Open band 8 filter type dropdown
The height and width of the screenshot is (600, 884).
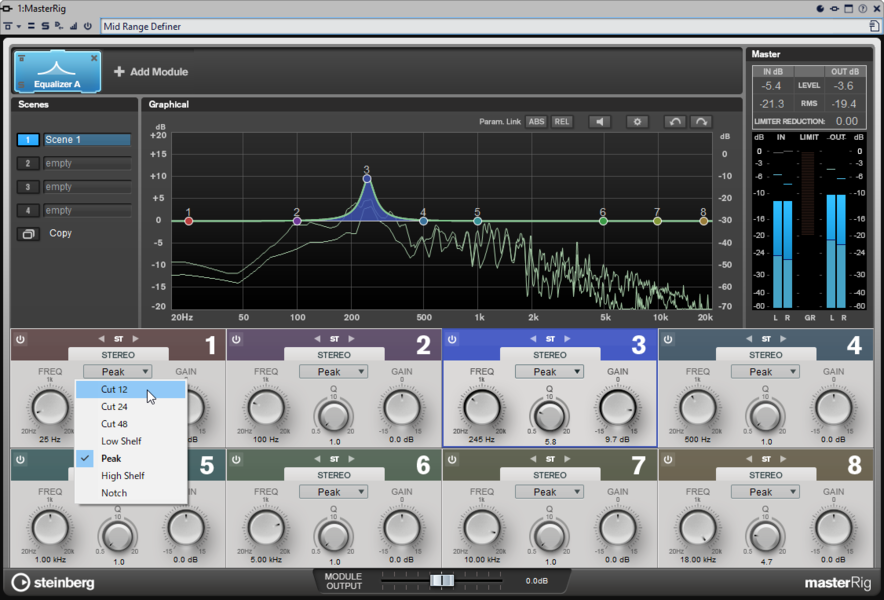coord(766,492)
